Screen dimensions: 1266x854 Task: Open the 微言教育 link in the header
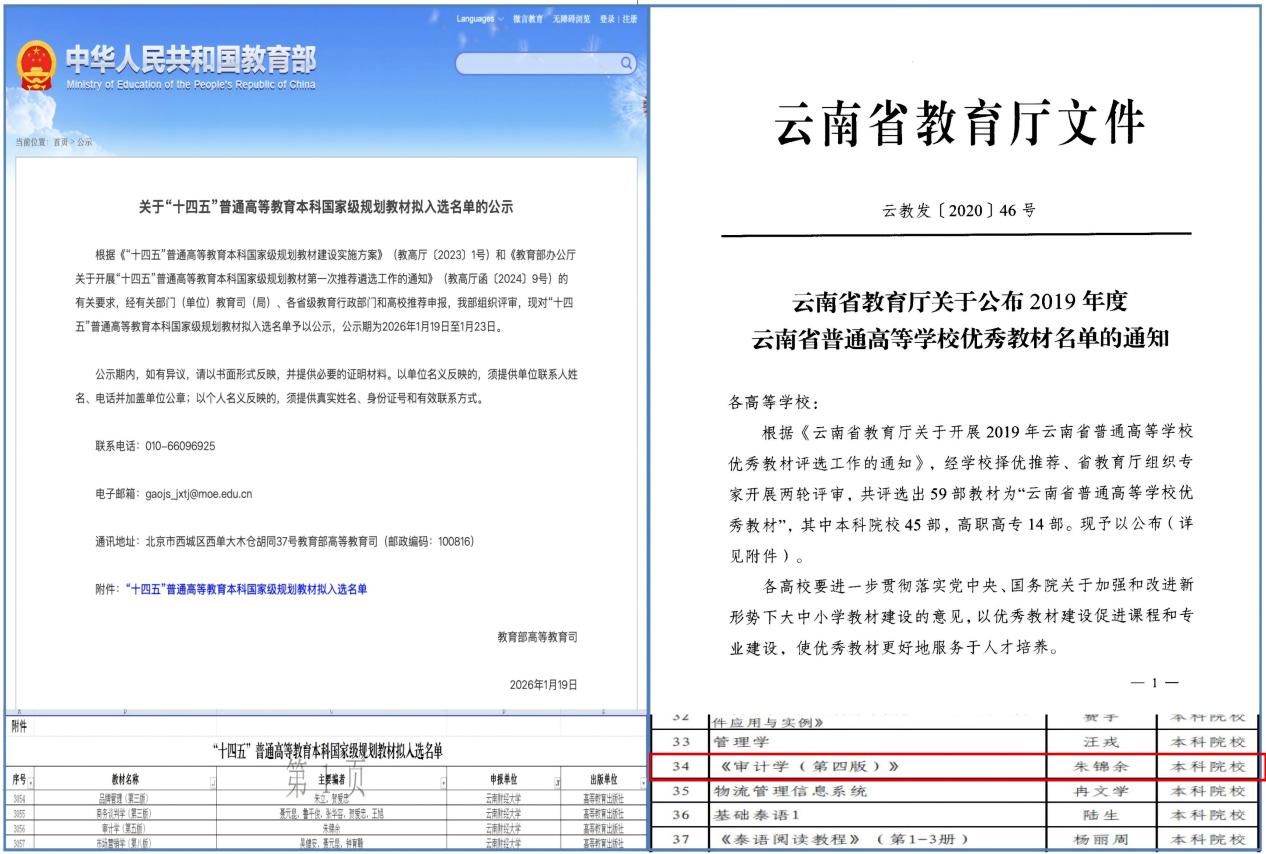(528, 19)
